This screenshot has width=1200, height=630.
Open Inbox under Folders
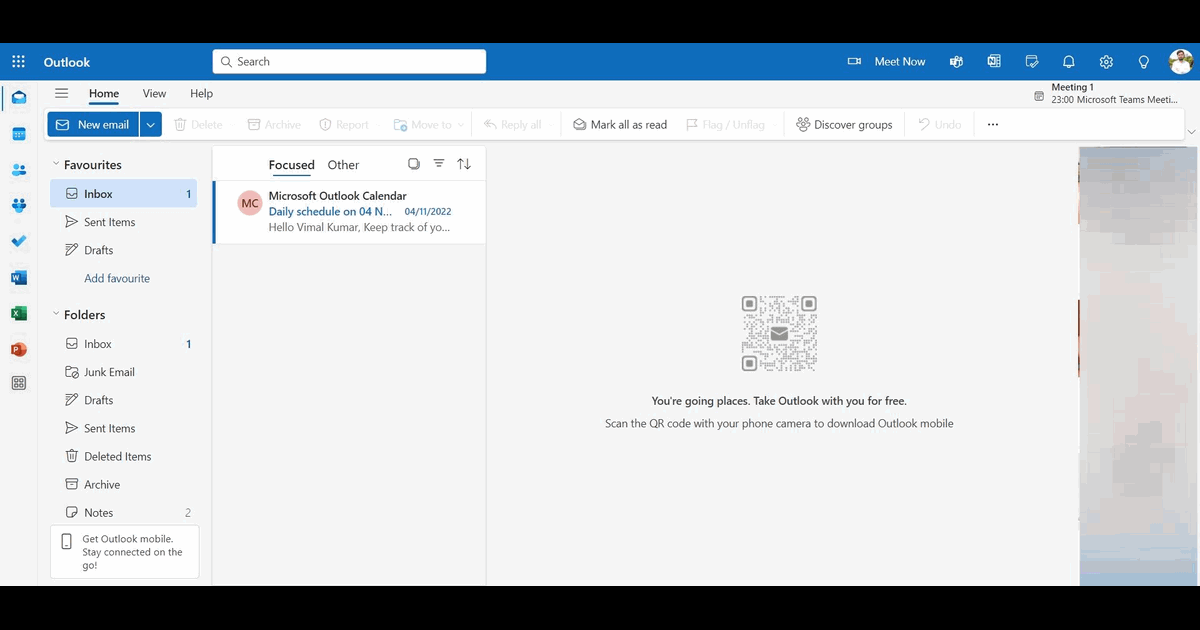click(123, 344)
